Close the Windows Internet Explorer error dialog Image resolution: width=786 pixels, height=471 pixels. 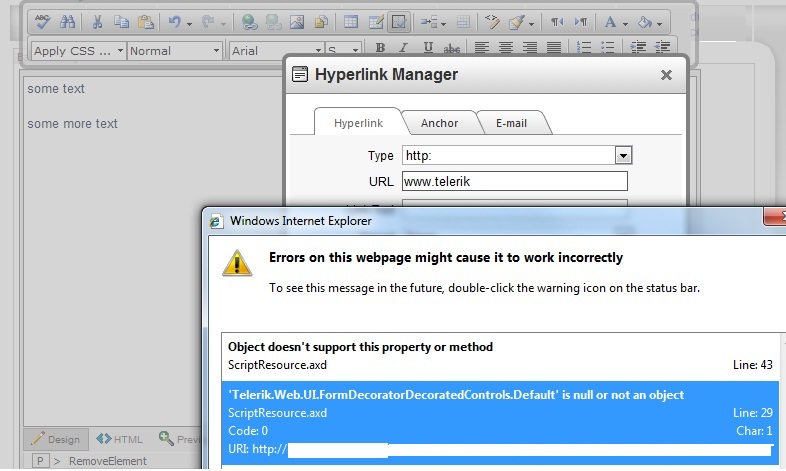[x=775, y=216]
